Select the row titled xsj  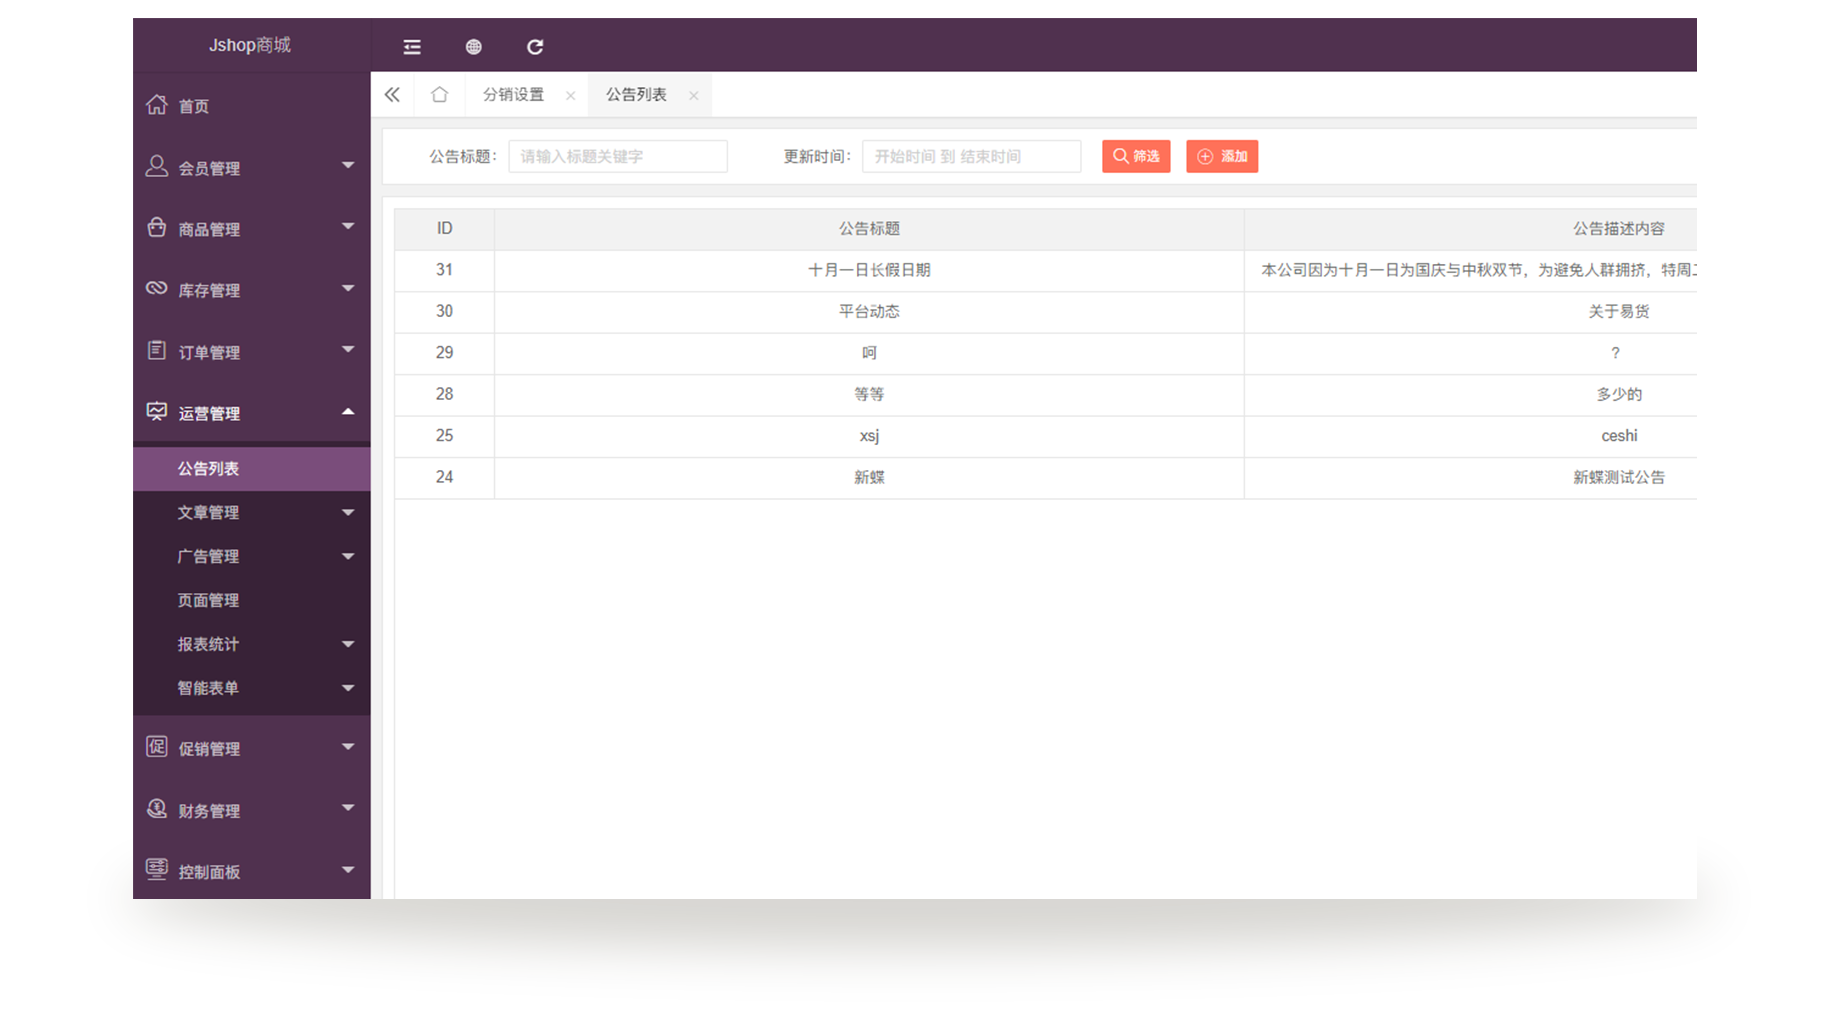(1045, 436)
